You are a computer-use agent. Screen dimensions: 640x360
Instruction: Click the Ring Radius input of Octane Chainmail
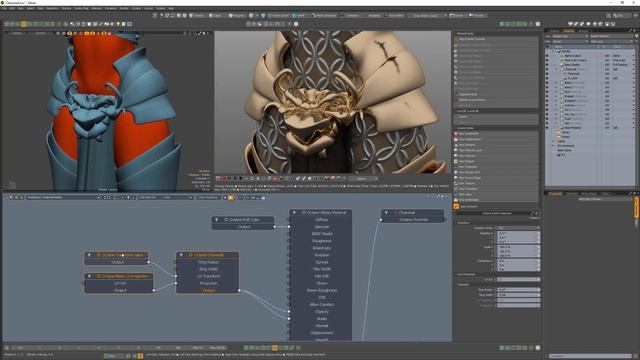(208, 262)
